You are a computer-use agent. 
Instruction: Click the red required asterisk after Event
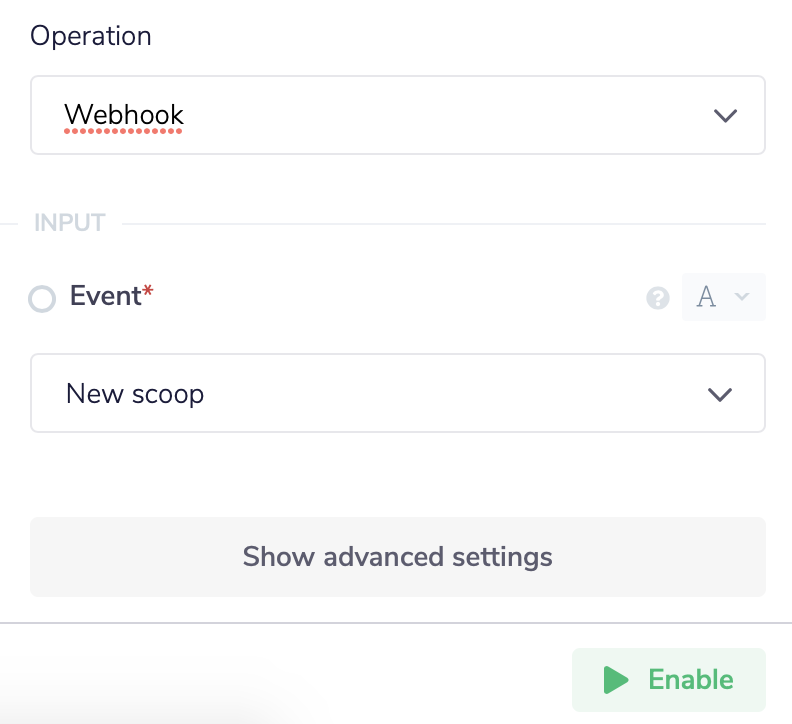(148, 292)
